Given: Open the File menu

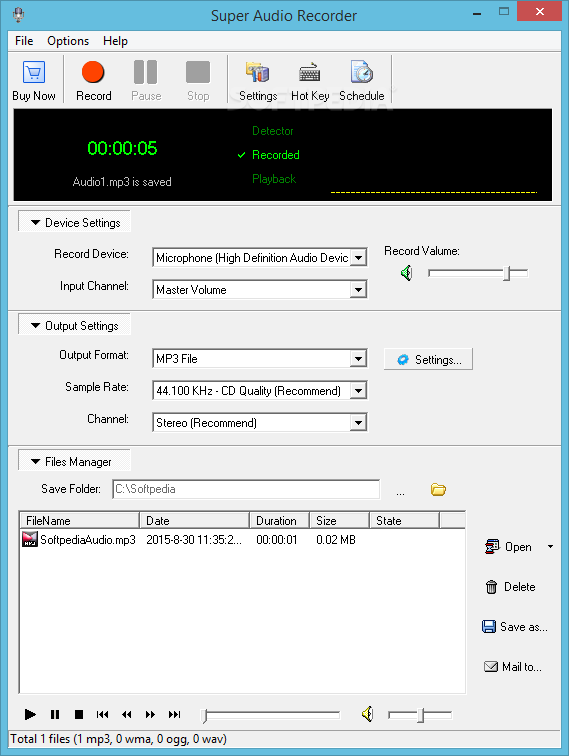Looking at the screenshot, I should [x=24, y=41].
